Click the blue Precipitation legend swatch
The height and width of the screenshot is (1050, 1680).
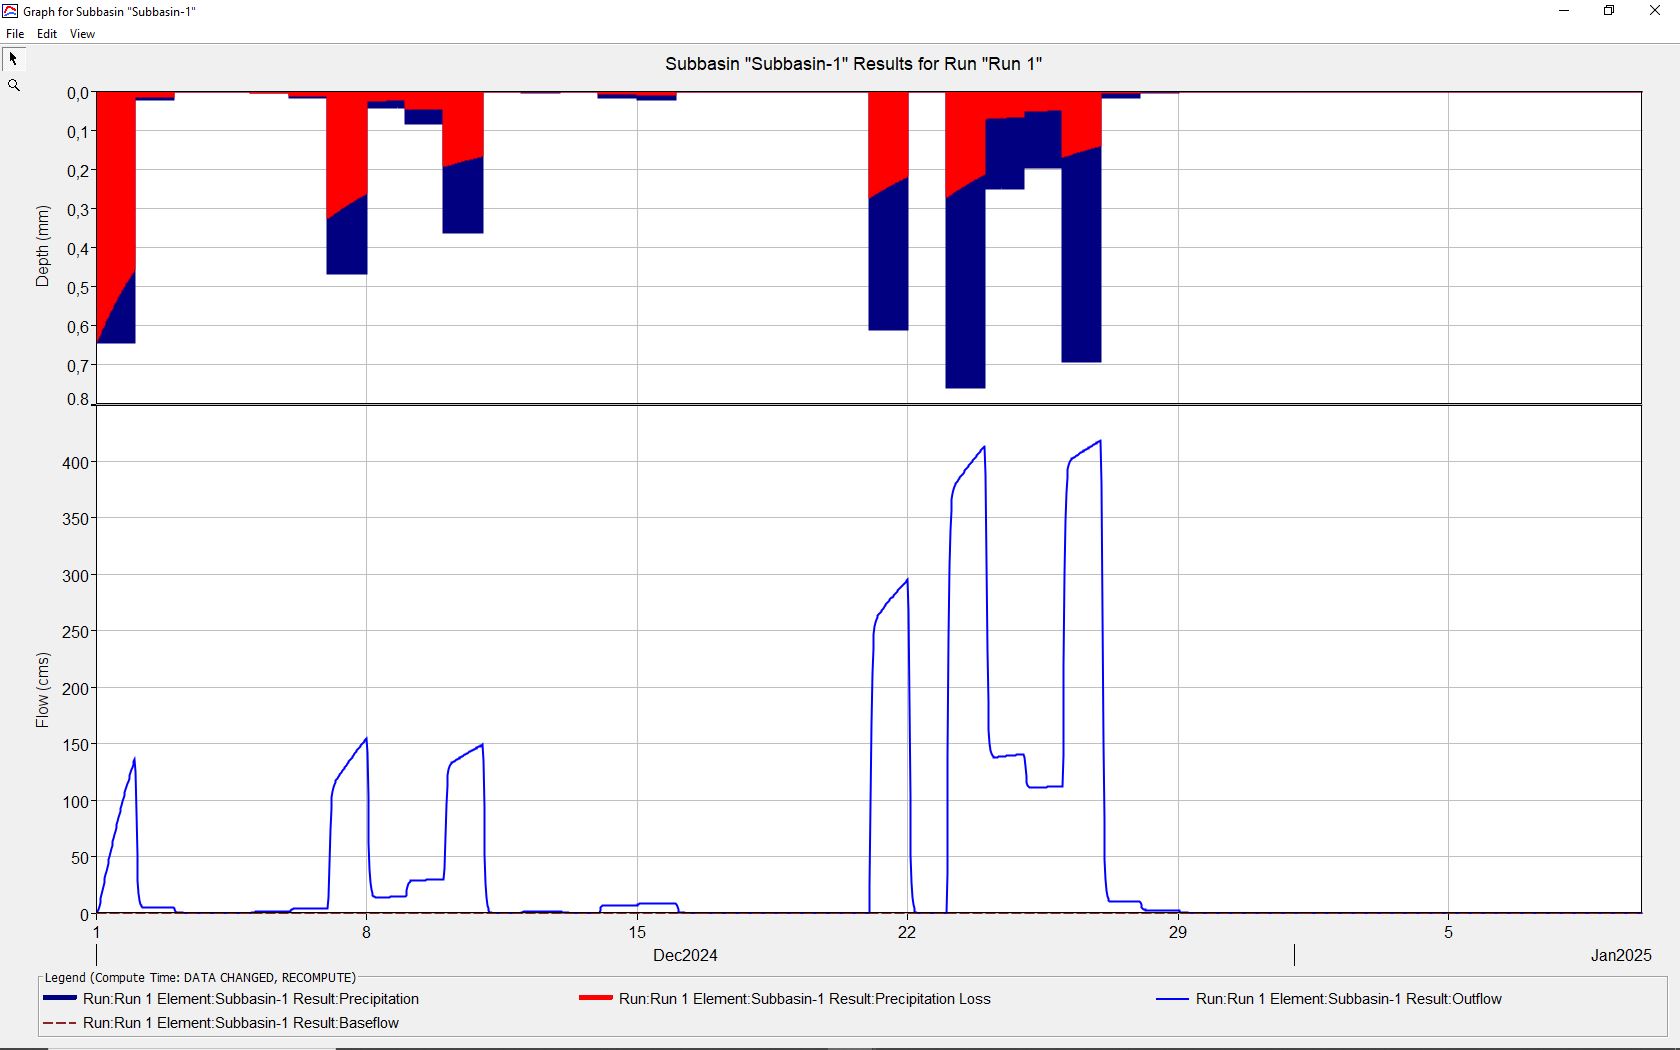(x=60, y=998)
